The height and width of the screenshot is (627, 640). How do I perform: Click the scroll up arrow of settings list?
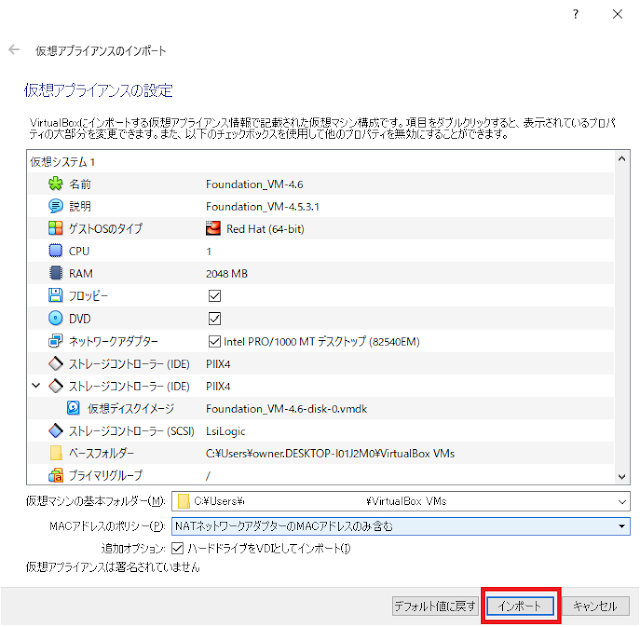[x=622, y=159]
